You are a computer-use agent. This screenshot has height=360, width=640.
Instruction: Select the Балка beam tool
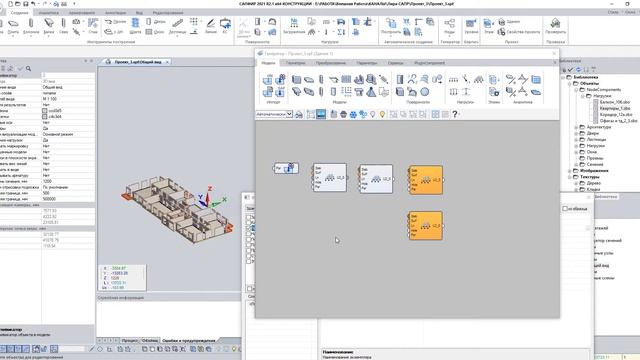click(x=49, y=27)
